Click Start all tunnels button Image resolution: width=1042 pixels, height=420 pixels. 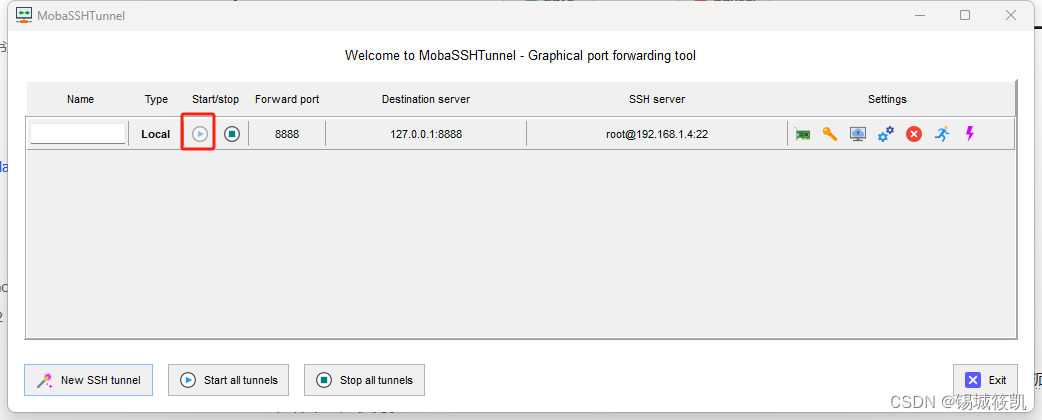tap(228, 380)
